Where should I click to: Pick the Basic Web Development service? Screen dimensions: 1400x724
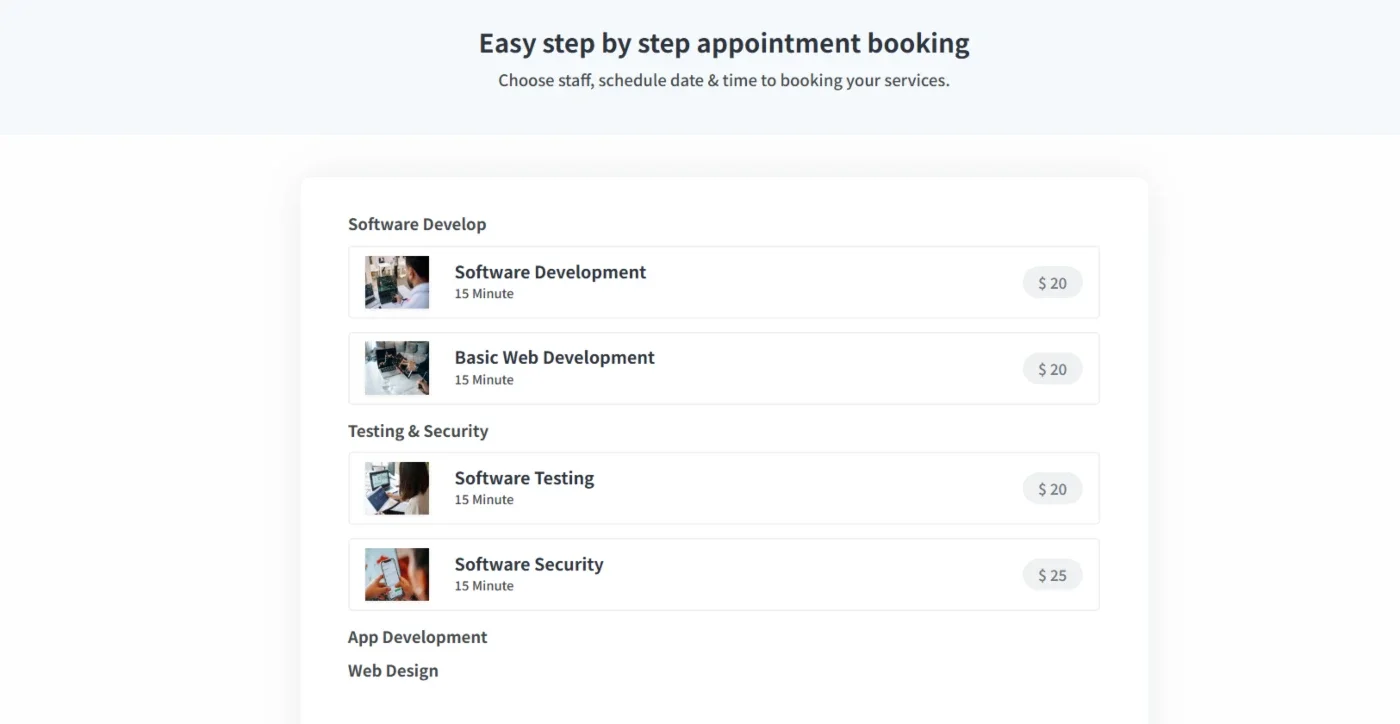click(x=724, y=368)
